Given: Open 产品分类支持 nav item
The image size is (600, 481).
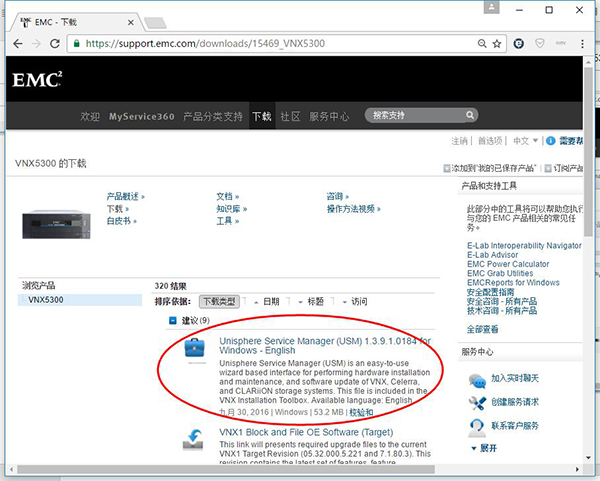Looking at the screenshot, I should tap(213, 116).
